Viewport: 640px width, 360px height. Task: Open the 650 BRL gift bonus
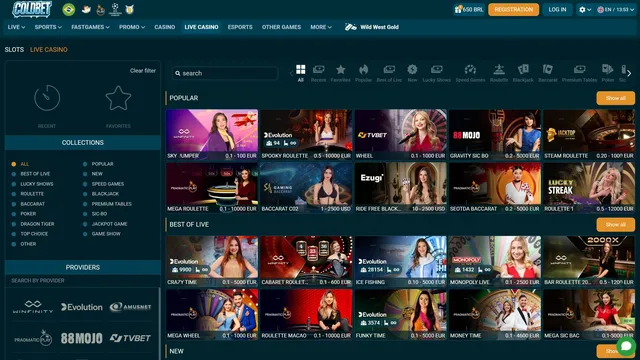click(468, 9)
